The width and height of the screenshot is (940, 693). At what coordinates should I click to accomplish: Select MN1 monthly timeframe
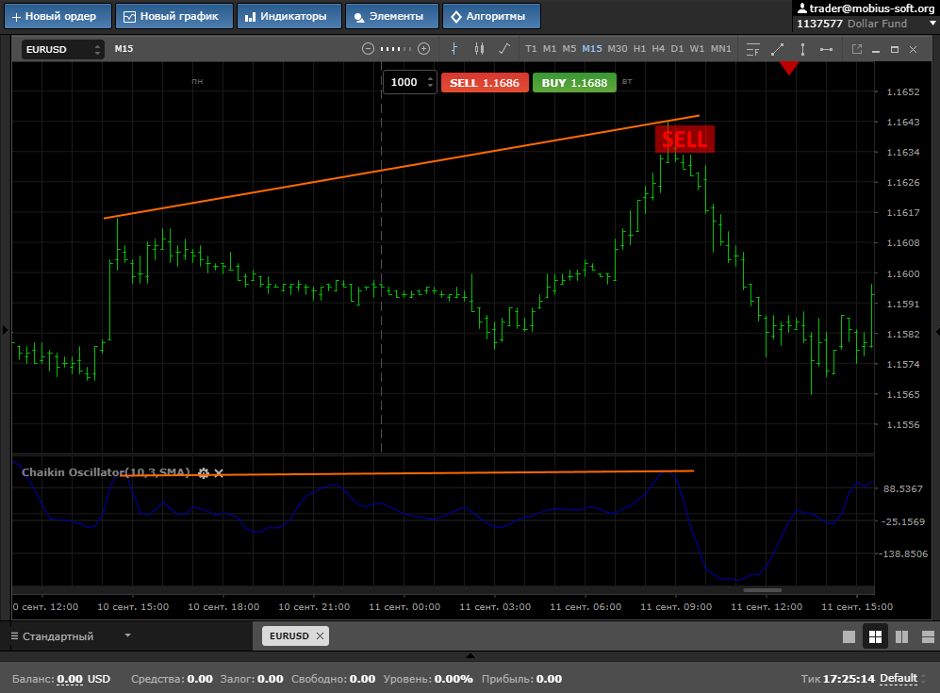coord(721,49)
